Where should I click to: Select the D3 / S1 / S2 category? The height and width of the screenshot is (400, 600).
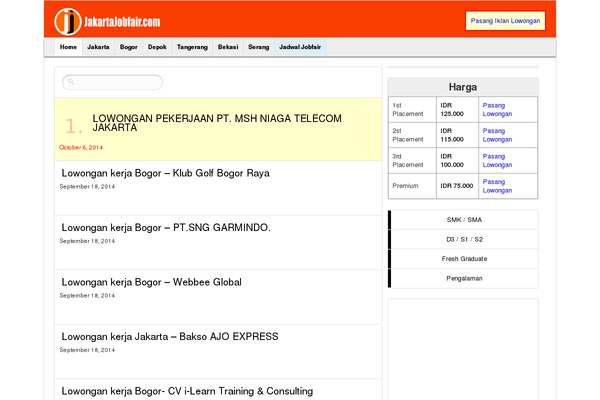click(x=464, y=239)
